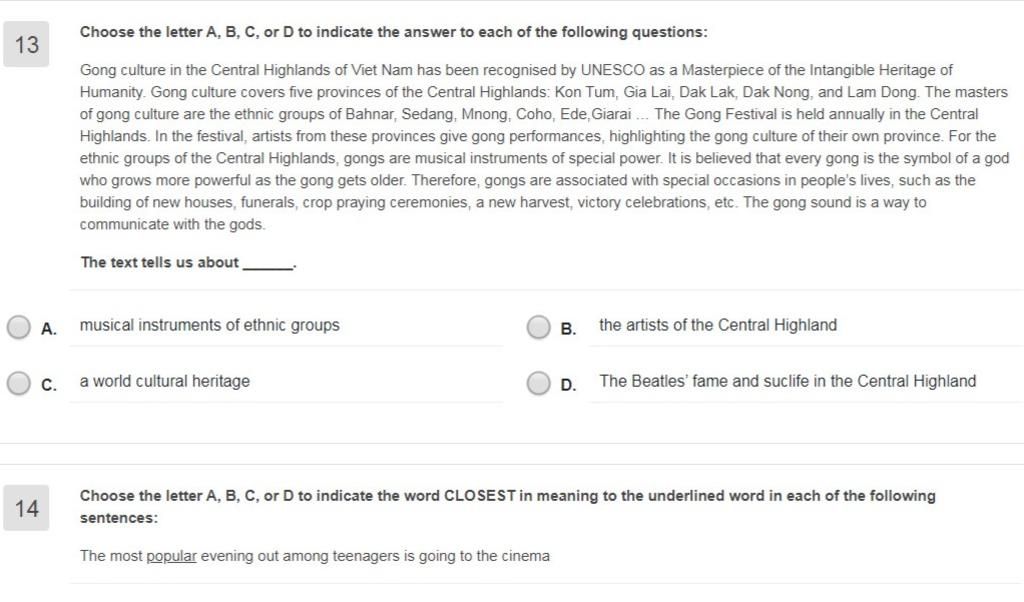Click the letter label 'A.'

click(x=48, y=328)
